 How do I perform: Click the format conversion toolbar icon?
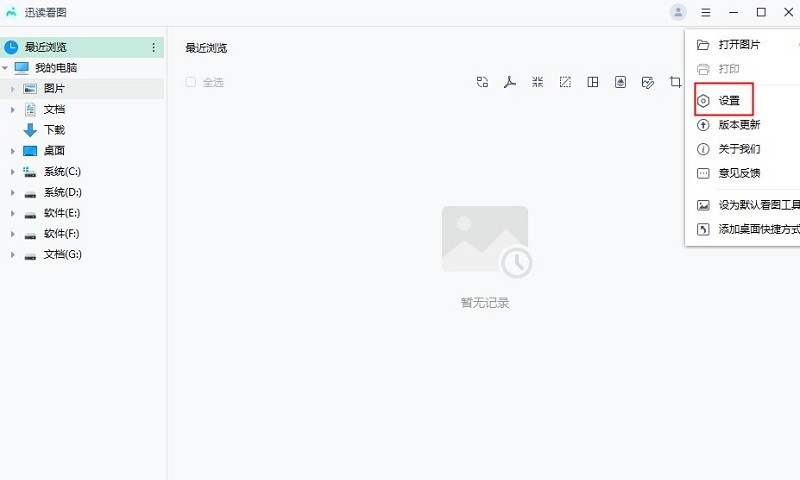click(x=482, y=82)
